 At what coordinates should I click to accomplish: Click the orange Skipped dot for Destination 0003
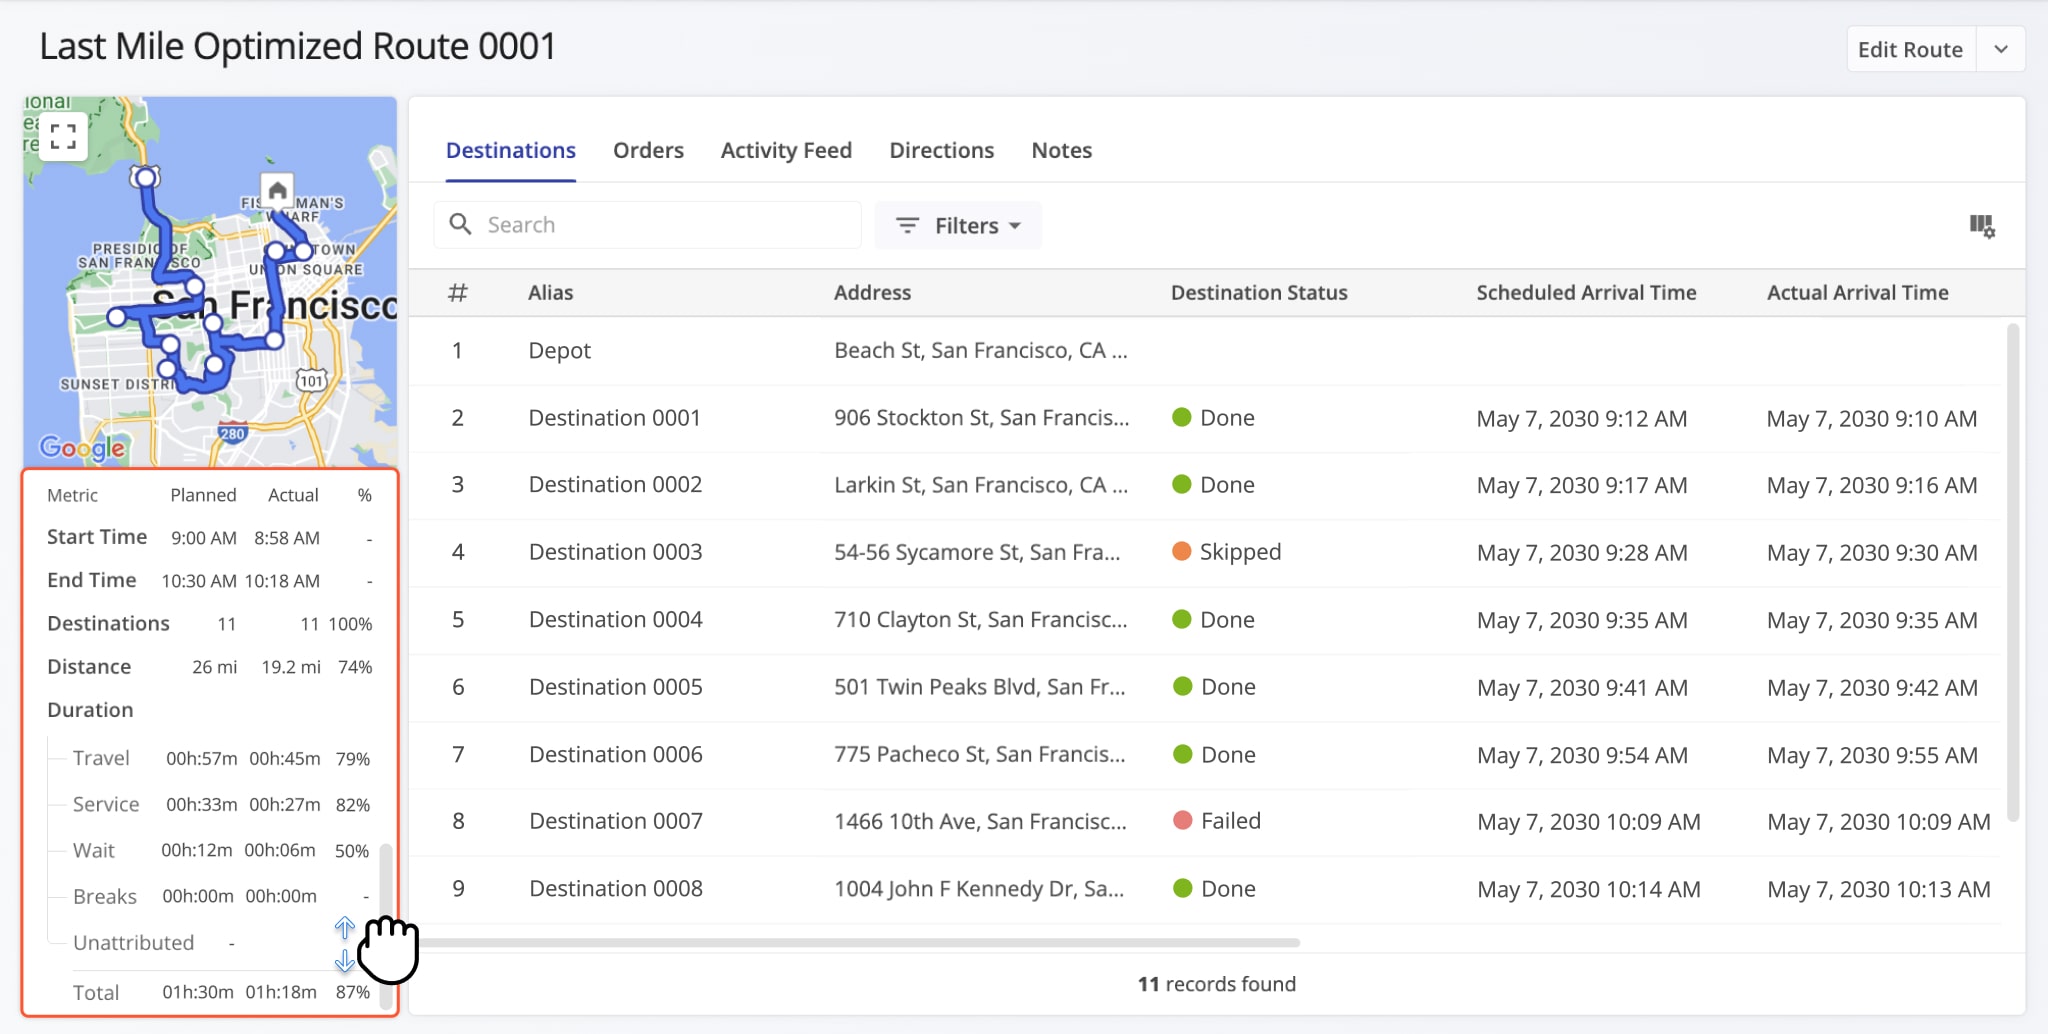pyautogui.click(x=1184, y=551)
